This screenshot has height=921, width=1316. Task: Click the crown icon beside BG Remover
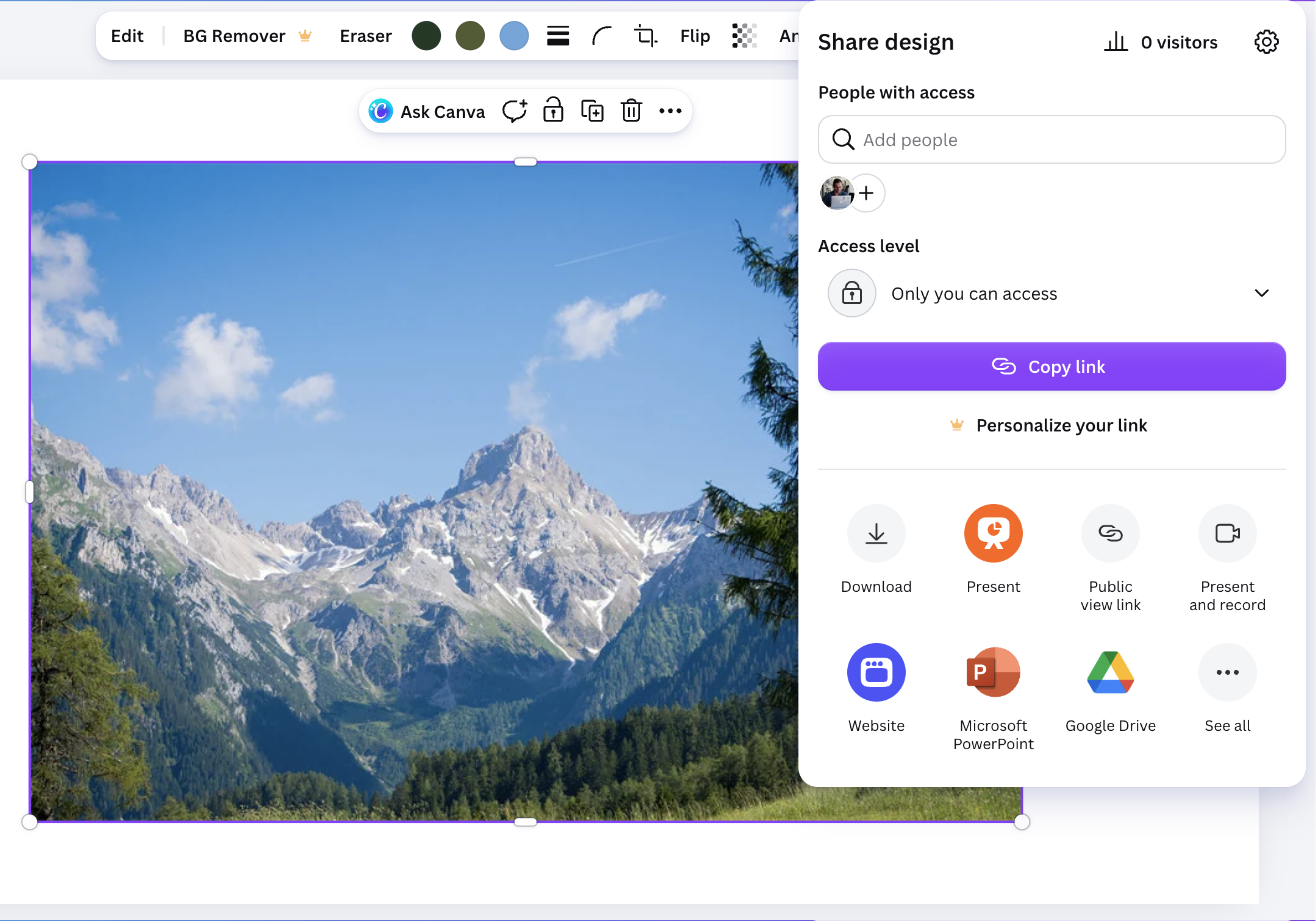click(305, 36)
